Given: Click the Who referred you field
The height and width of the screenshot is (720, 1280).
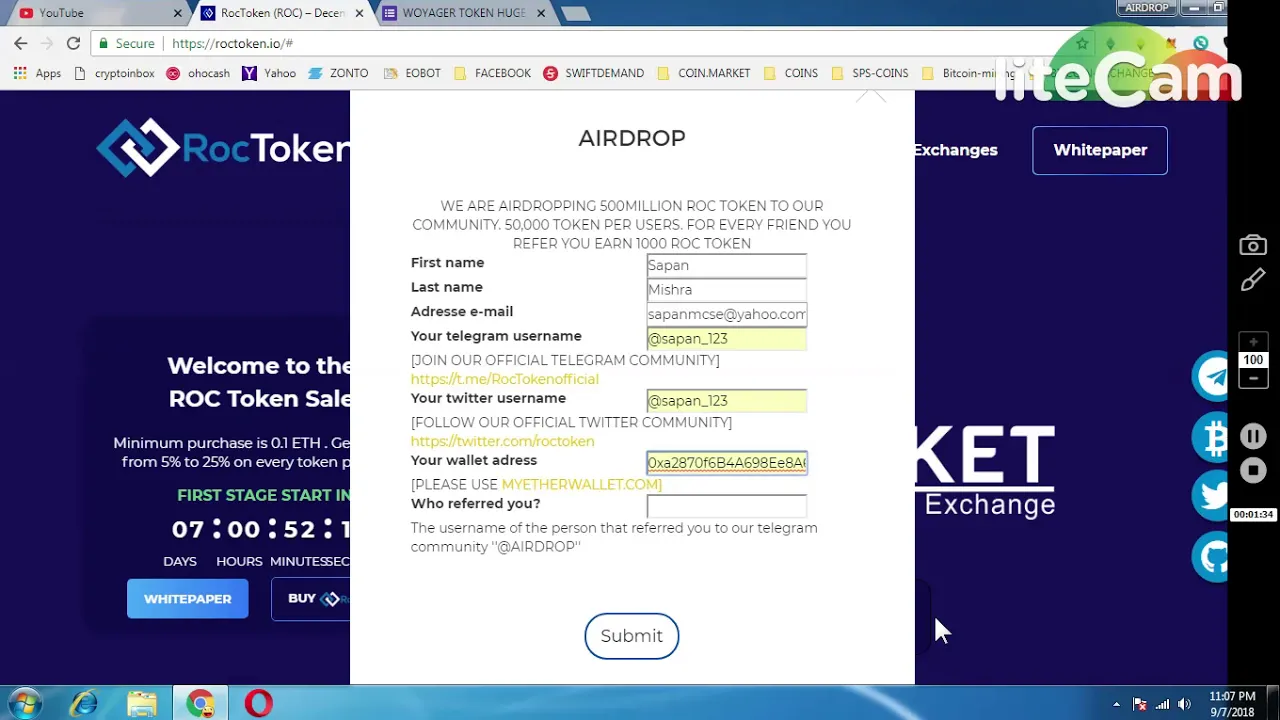Looking at the screenshot, I should tap(726, 506).
